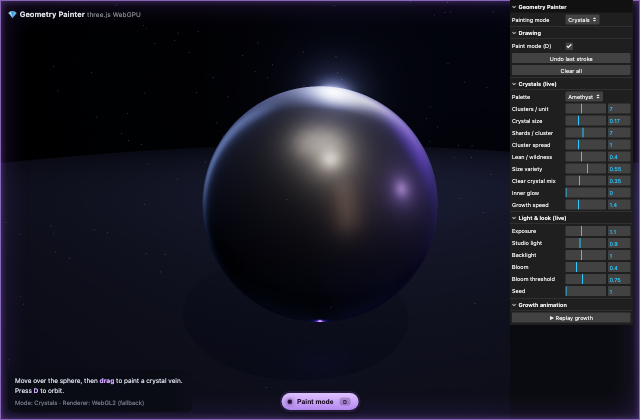Click the Lean / wildness value field 0.4
The image size is (640, 420).
pyautogui.click(x=619, y=157)
